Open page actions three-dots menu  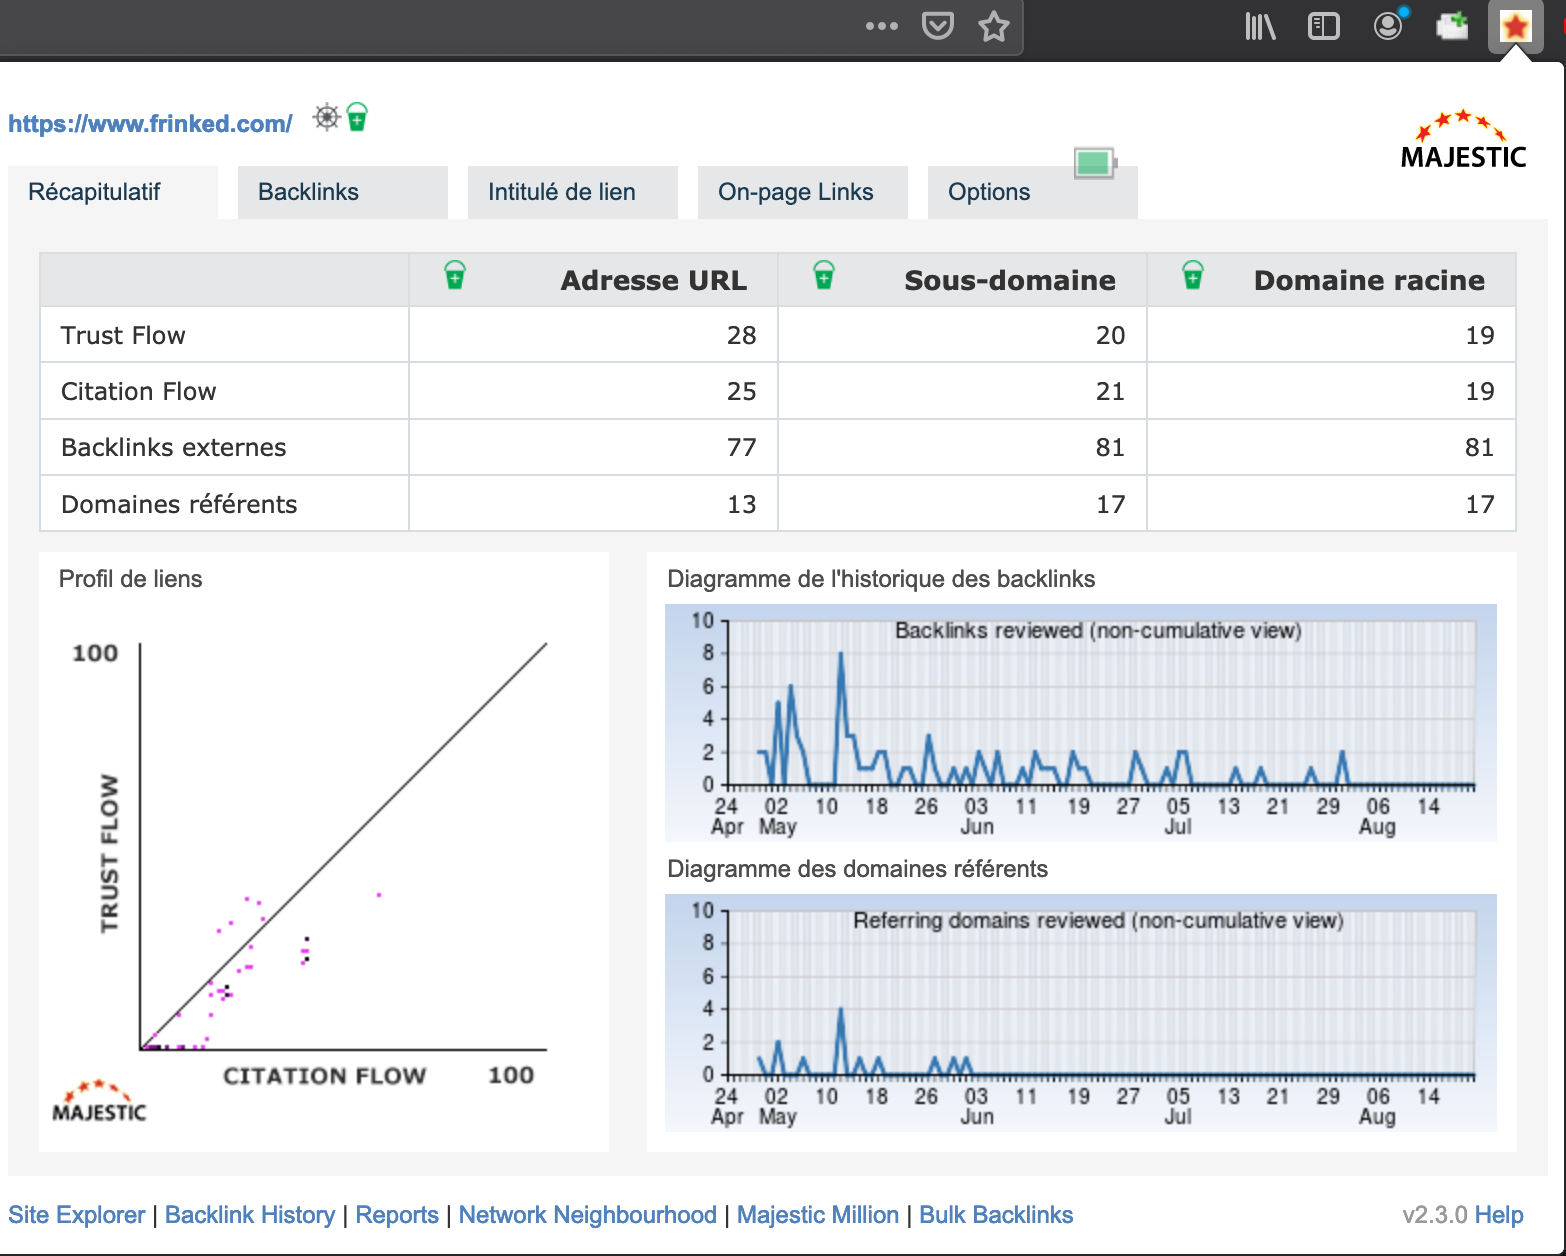(881, 26)
